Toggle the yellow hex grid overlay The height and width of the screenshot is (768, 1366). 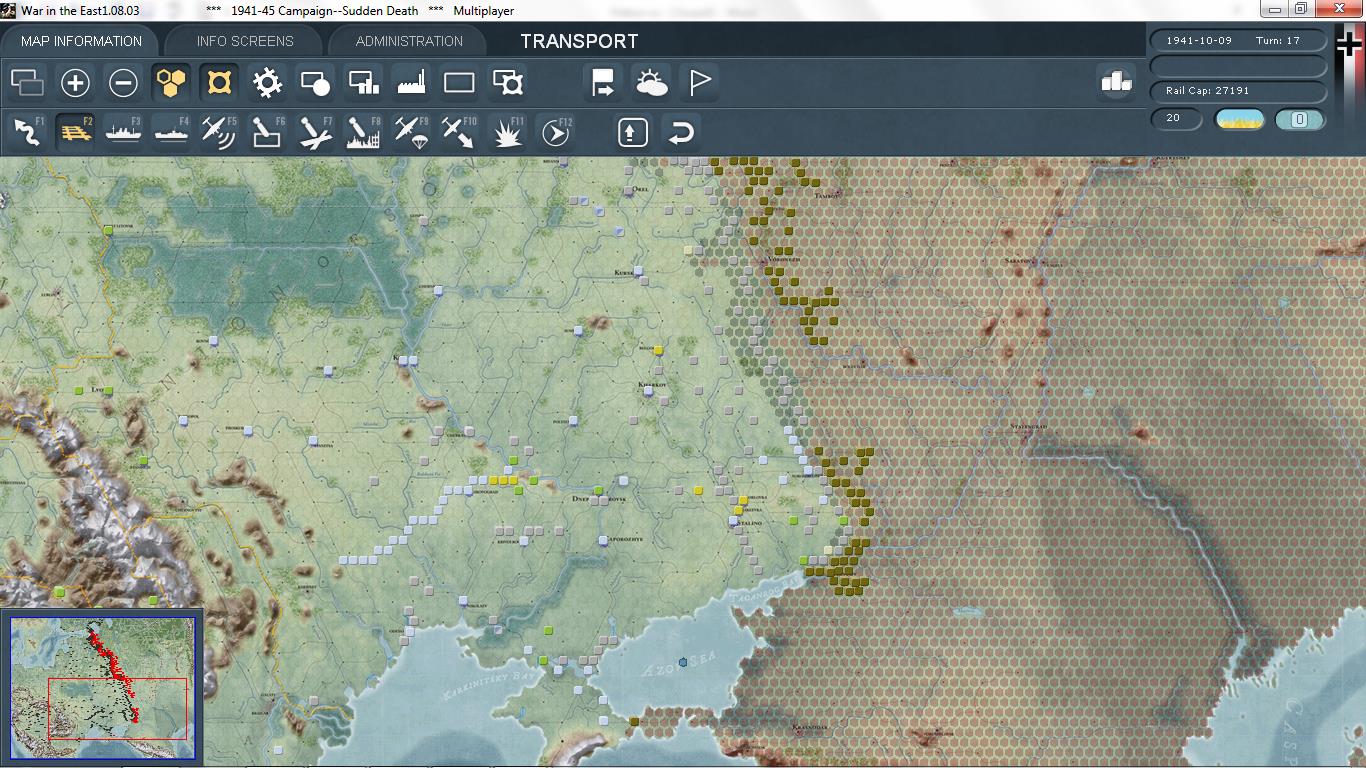tap(171, 82)
